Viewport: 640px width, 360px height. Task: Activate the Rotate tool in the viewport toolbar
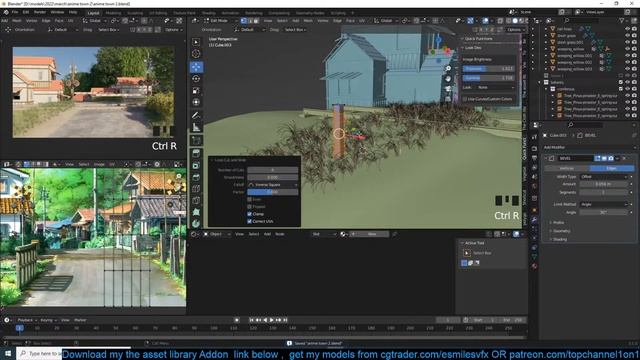[196, 79]
